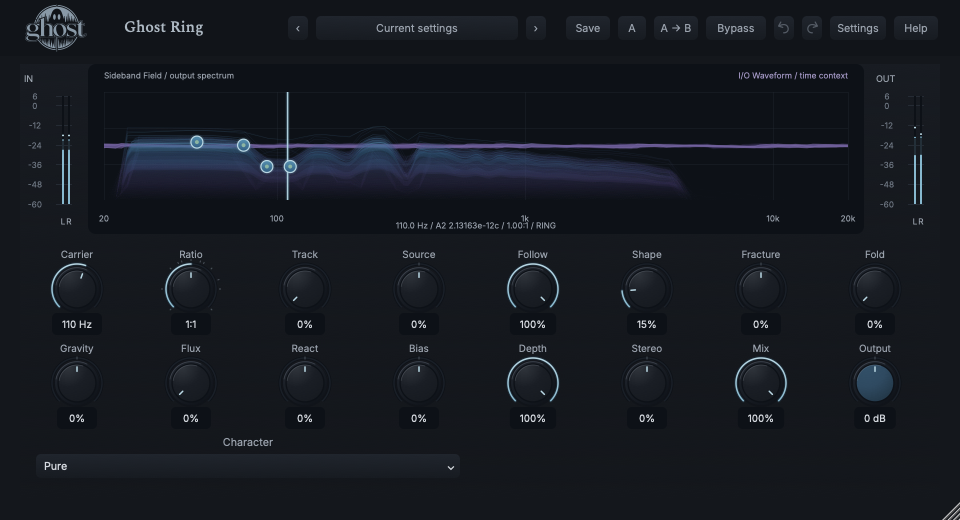The image size is (960, 520).
Task: Click the window resize grip corner
Action: click(951, 511)
